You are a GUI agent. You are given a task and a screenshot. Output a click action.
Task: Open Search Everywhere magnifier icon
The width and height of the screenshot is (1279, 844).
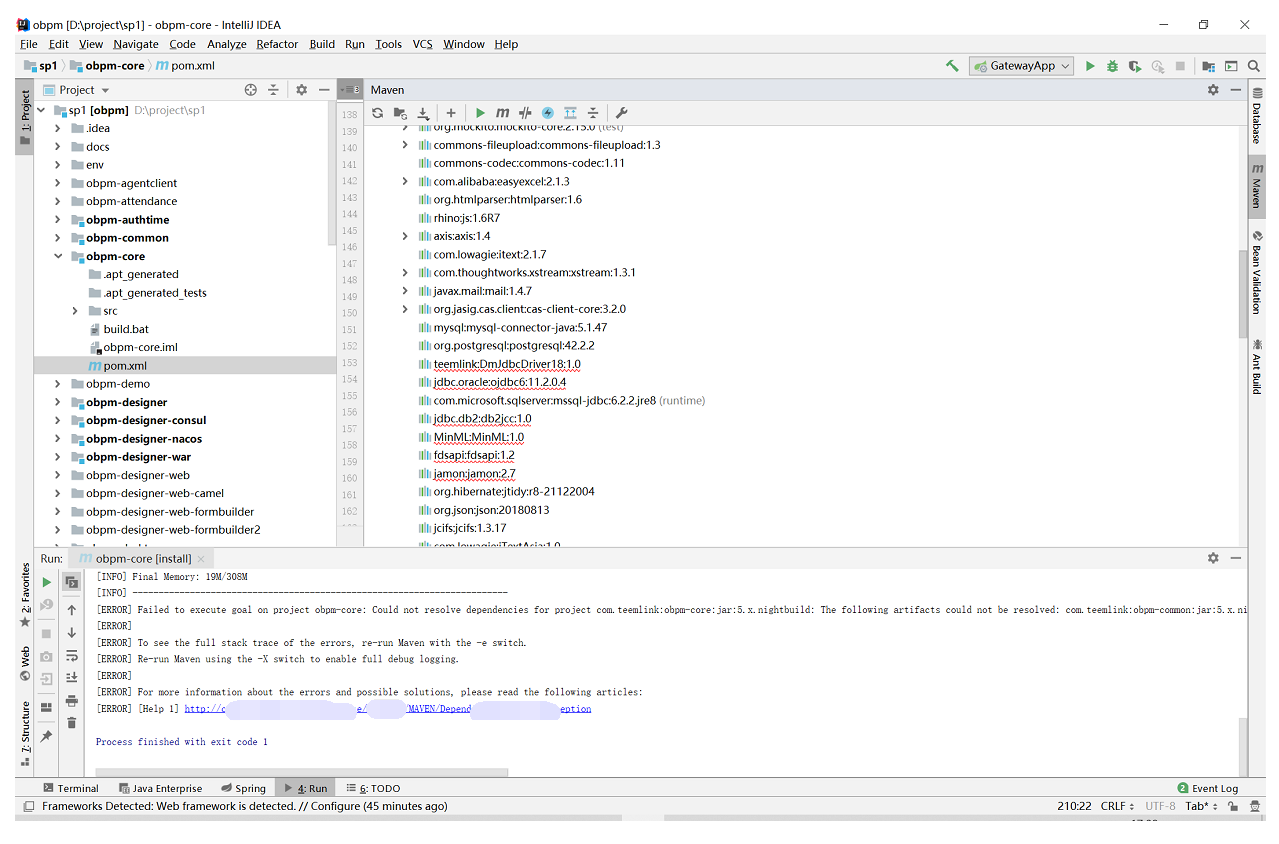(x=1253, y=66)
